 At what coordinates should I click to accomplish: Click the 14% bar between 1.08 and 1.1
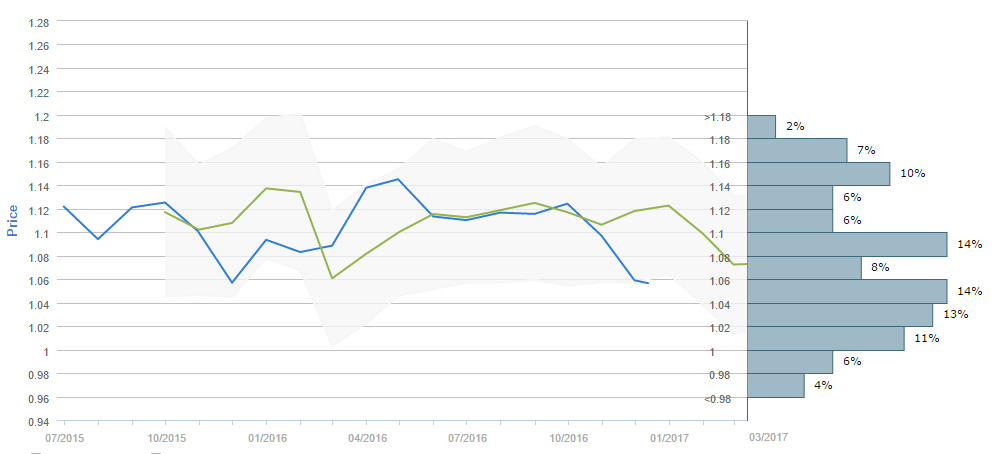(x=847, y=244)
